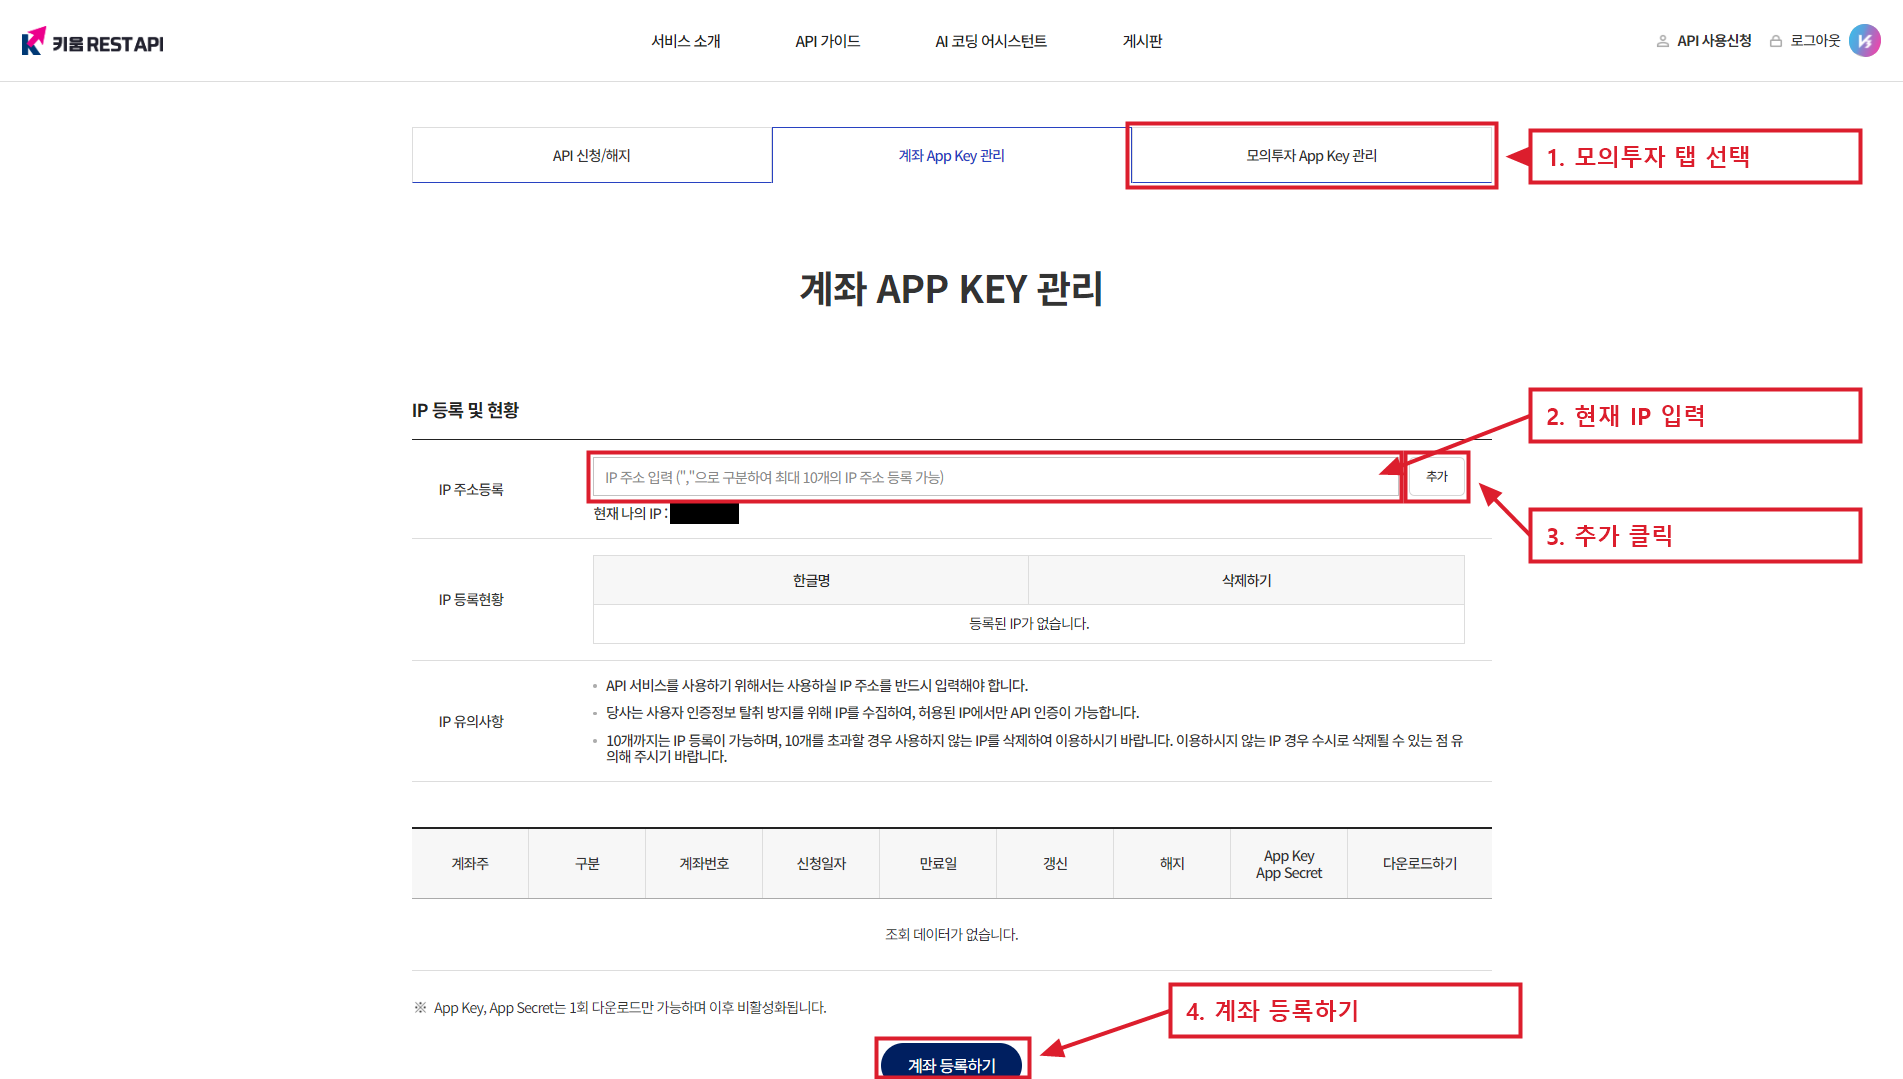Click the IP 주소등록 row label

pos(471,489)
